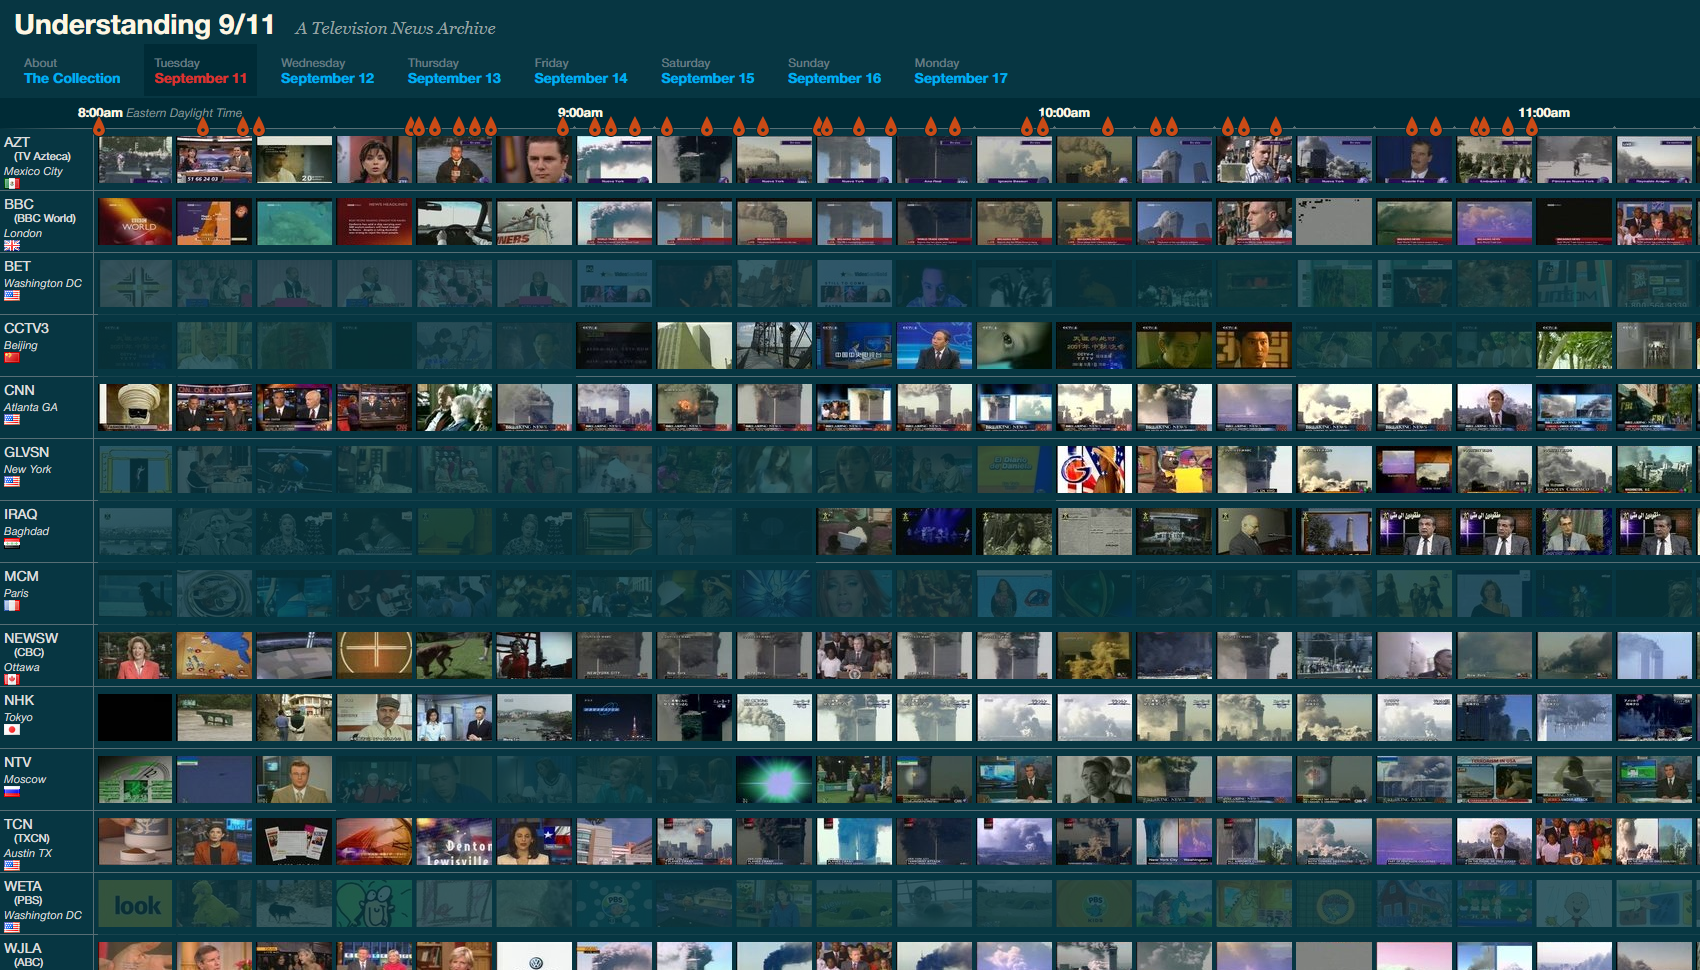The width and height of the screenshot is (1700, 970).
Task: Switch to Wednesday September 12
Action: [327, 71]
